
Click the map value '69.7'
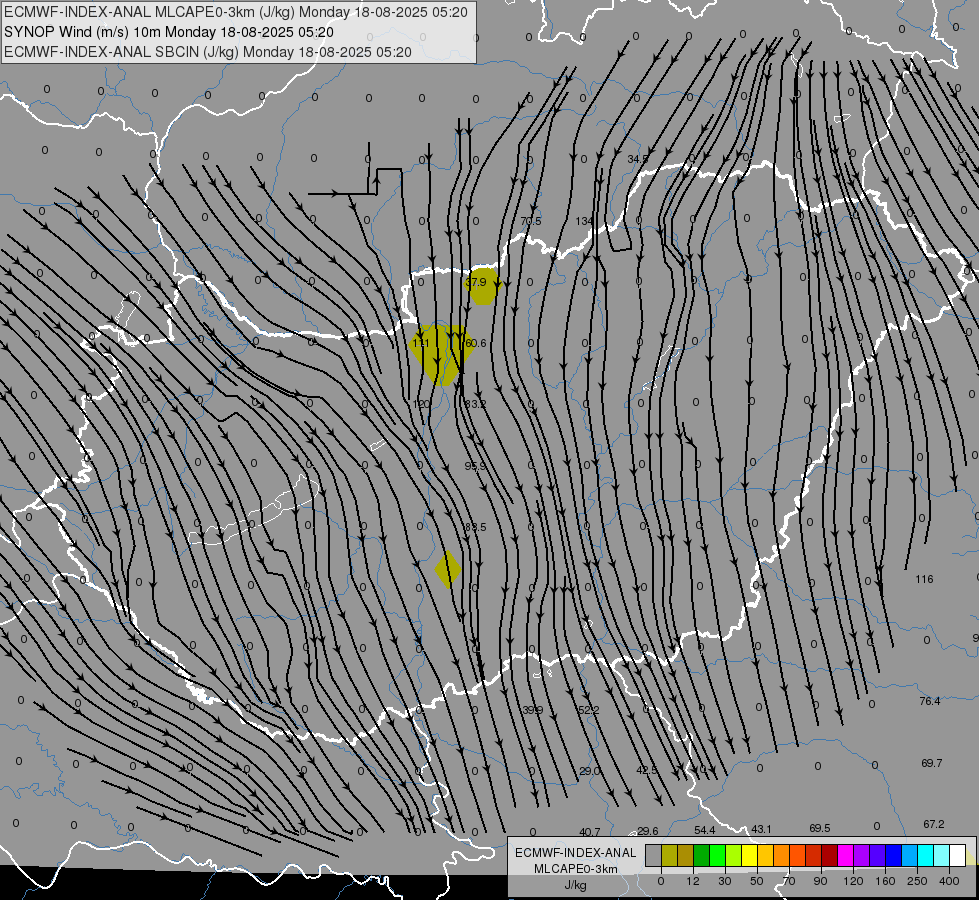point(932,763)
